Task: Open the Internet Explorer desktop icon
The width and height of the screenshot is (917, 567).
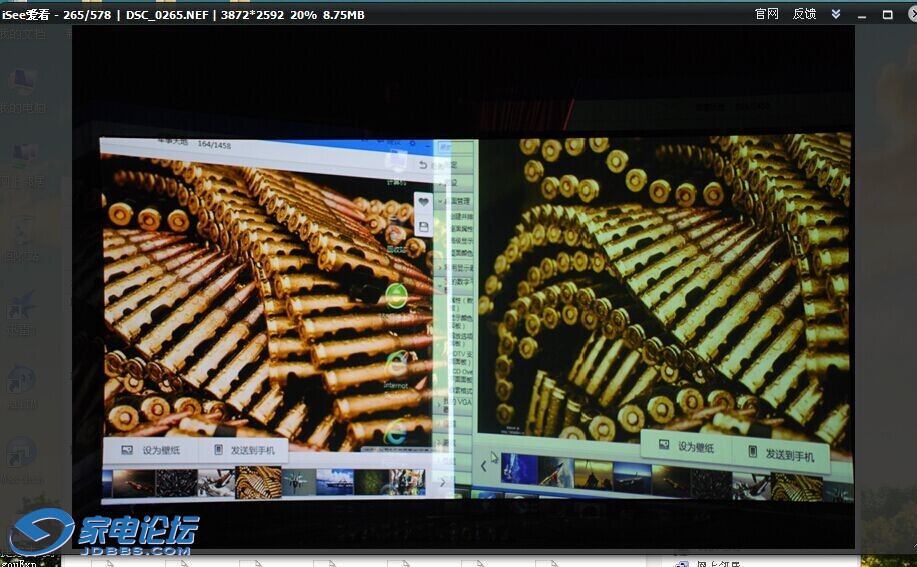Action: click(397, 362)
